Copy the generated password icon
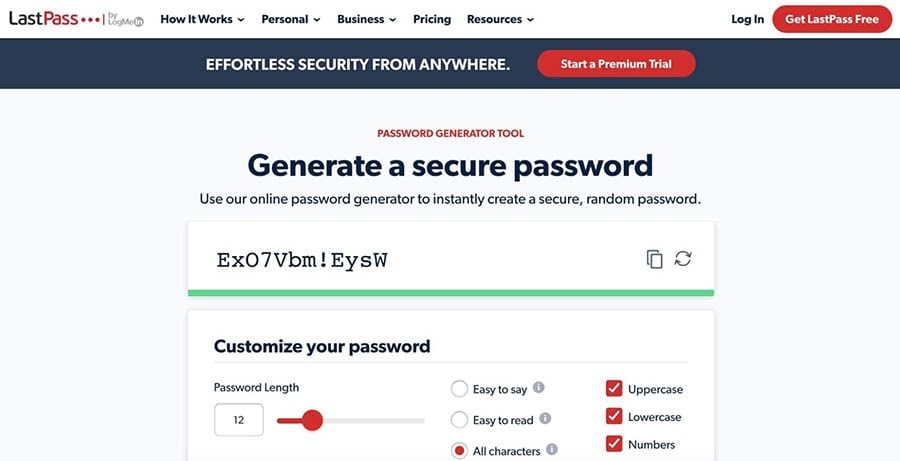The image size is (900, 461). [655, 259]
